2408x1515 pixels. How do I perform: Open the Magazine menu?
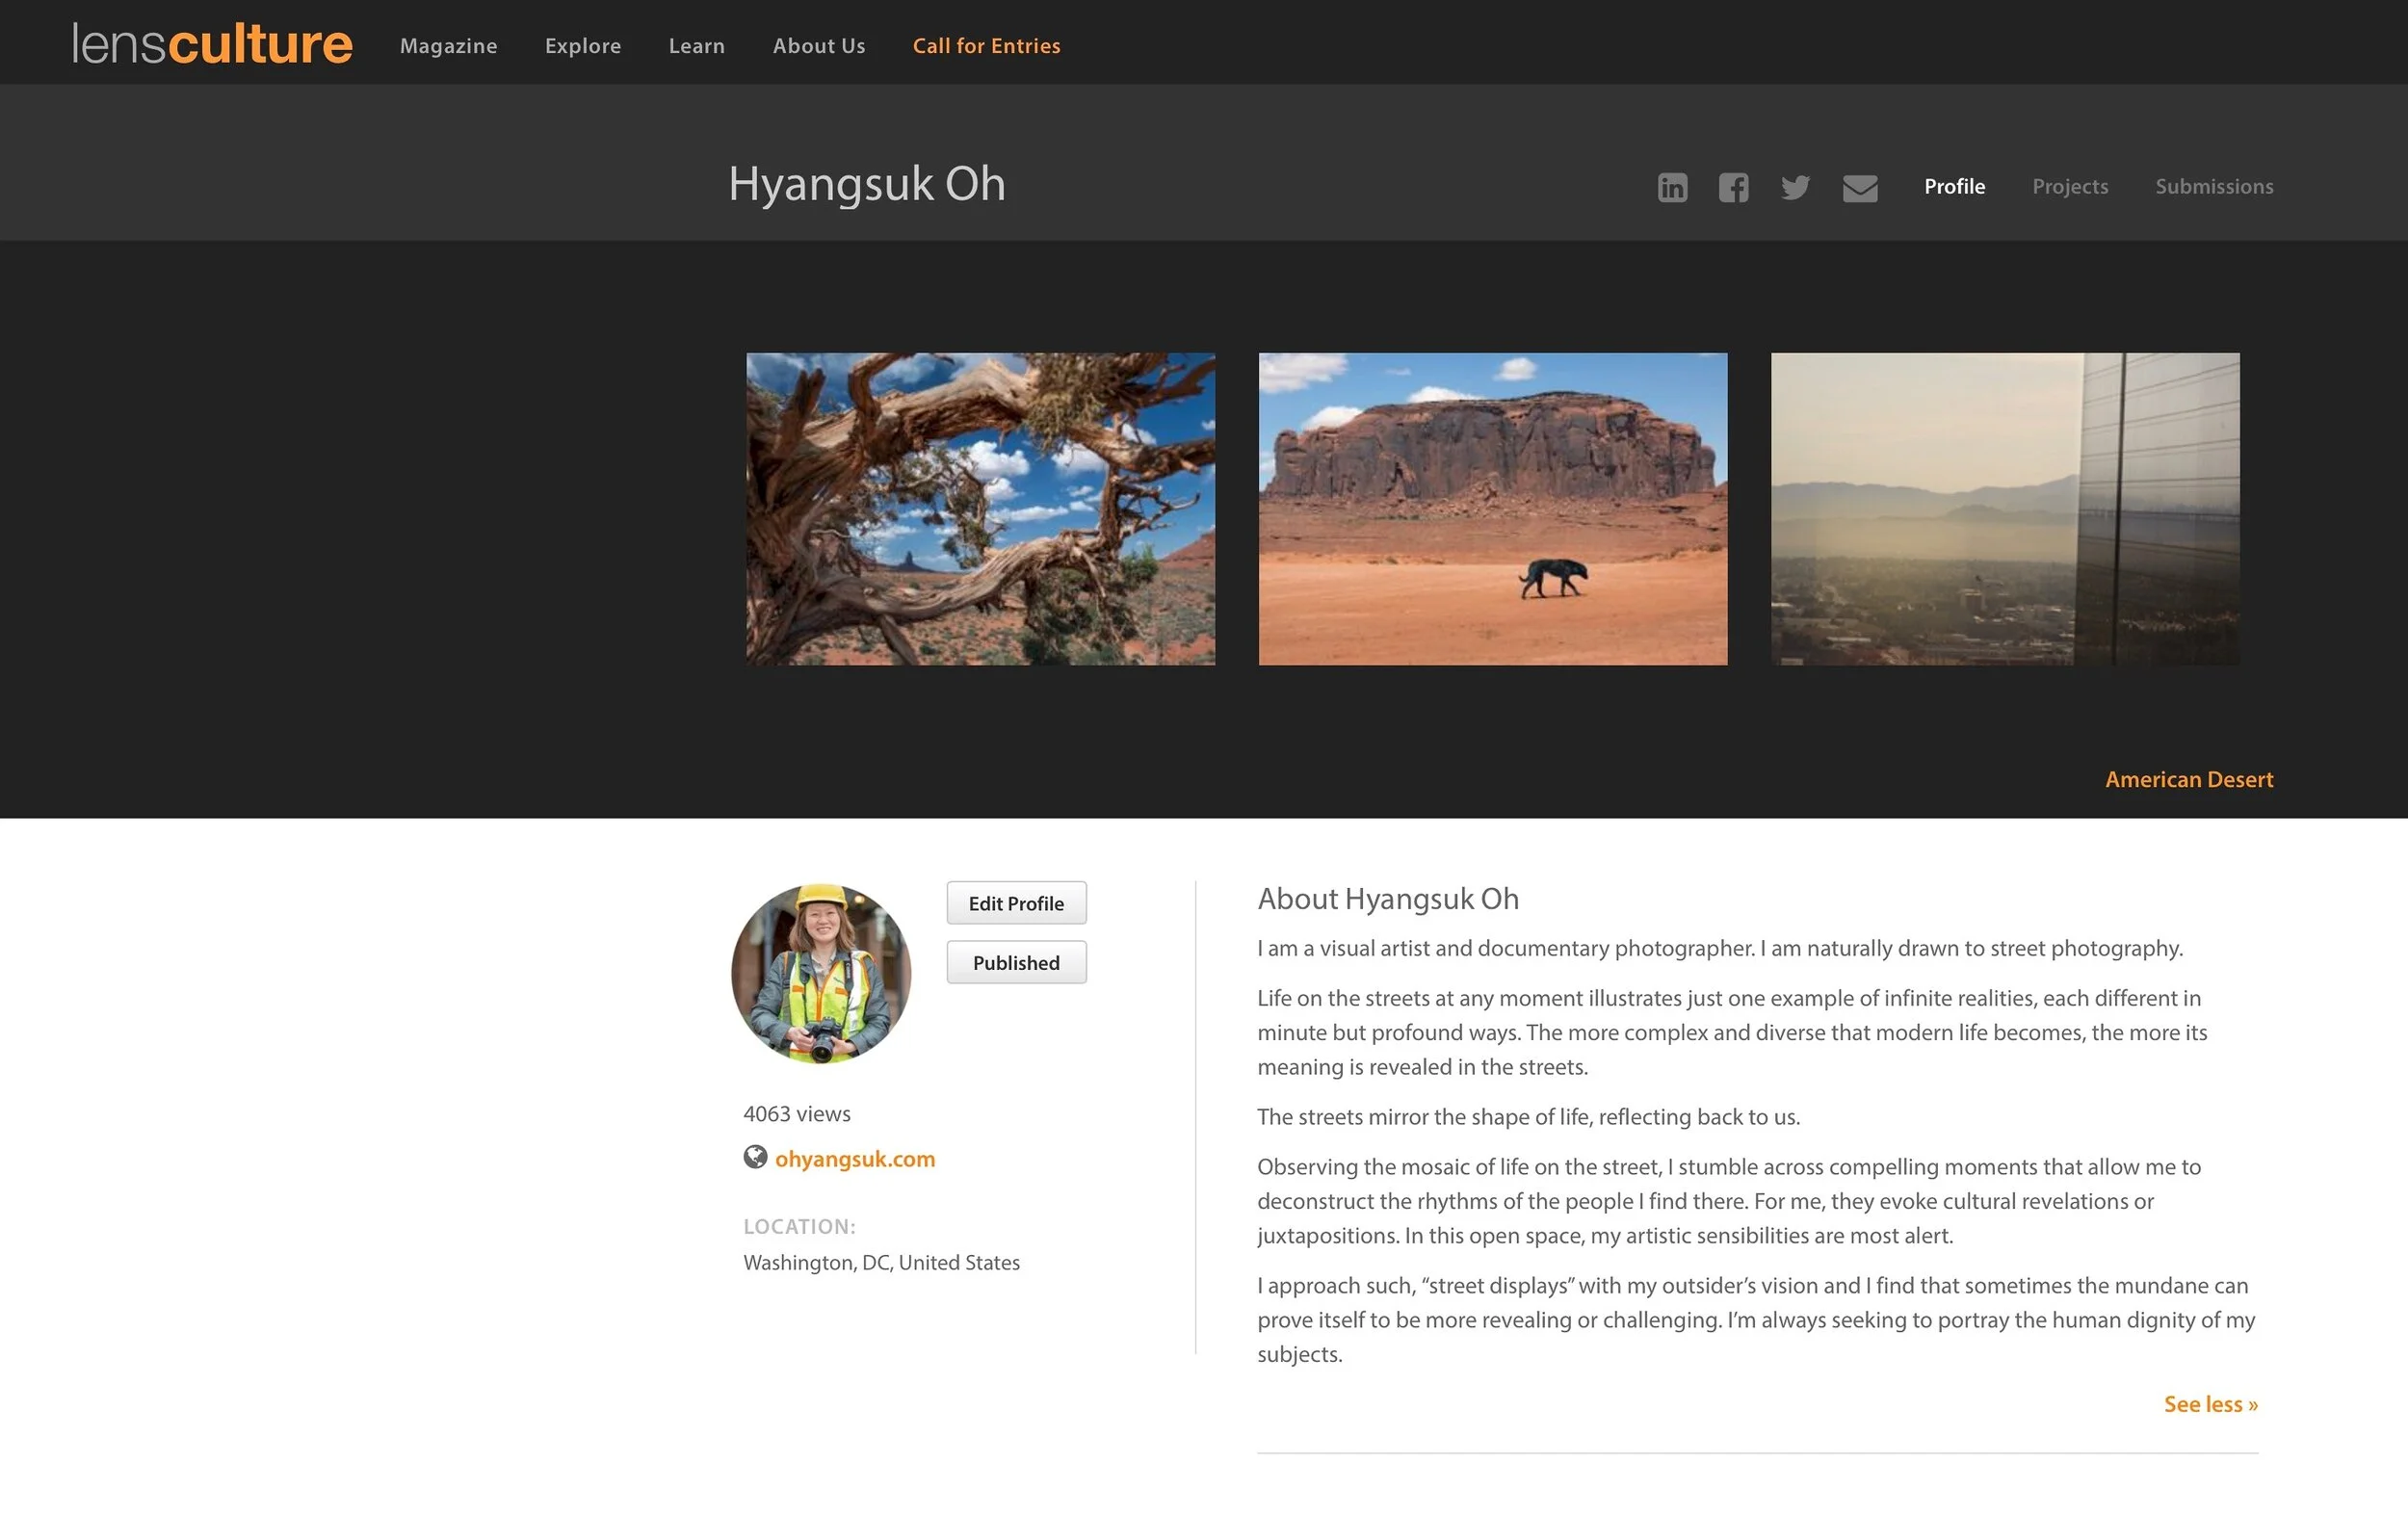point(448,46)
